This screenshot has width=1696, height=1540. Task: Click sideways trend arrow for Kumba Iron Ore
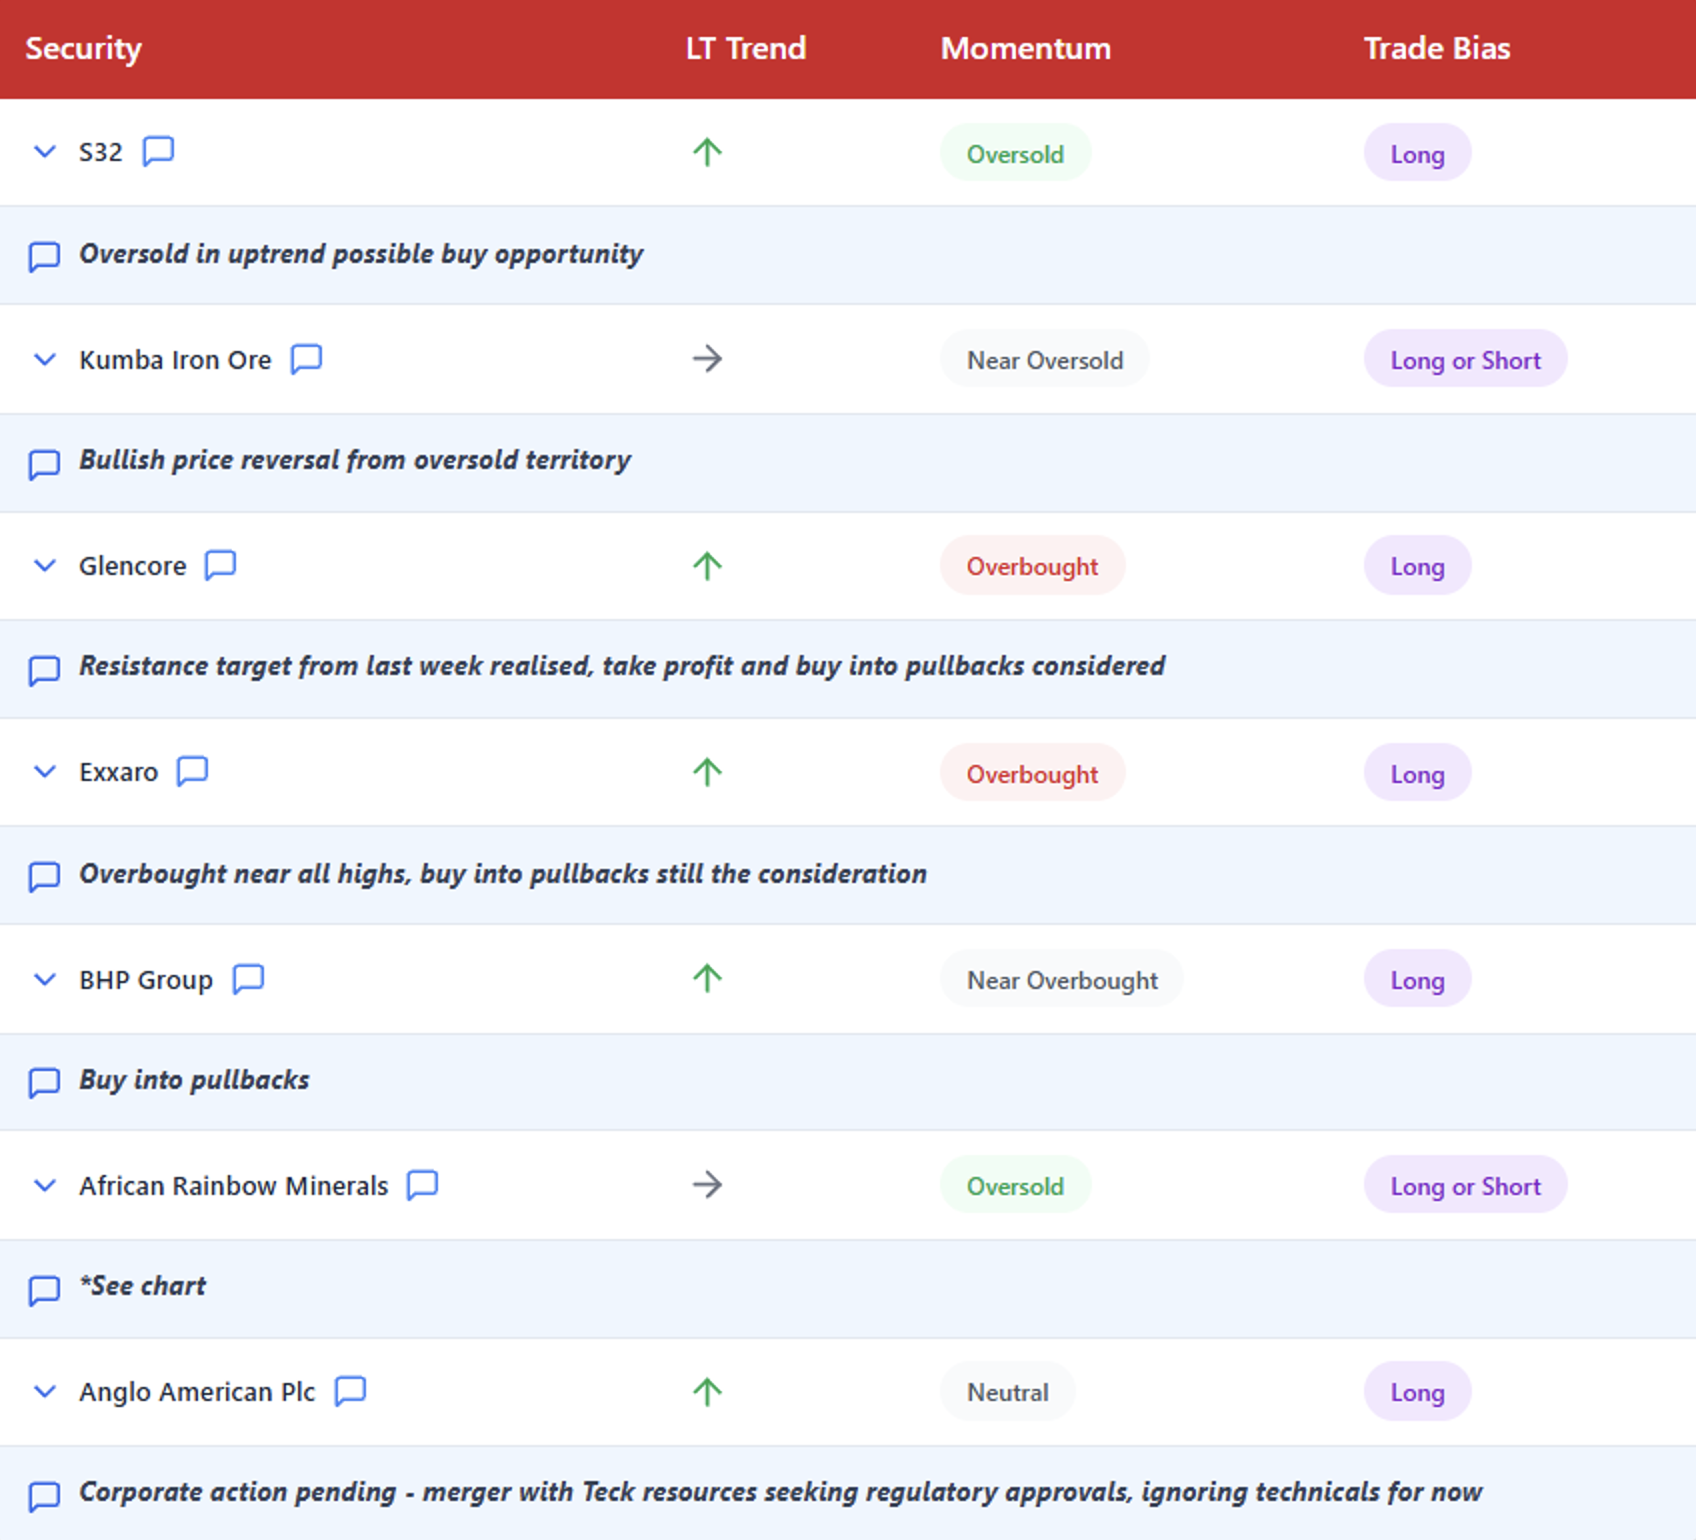(x=707, y=359)
